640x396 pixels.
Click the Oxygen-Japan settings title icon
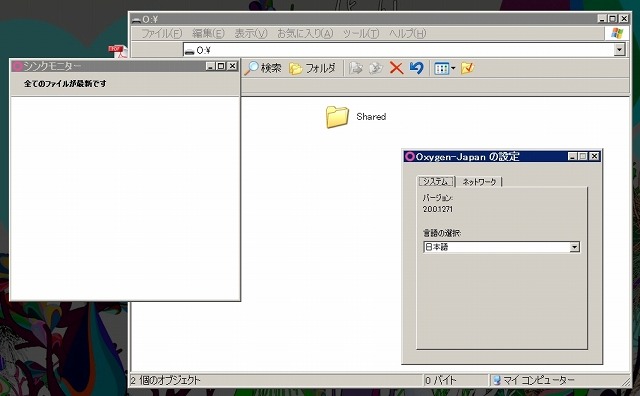point(409,156)
